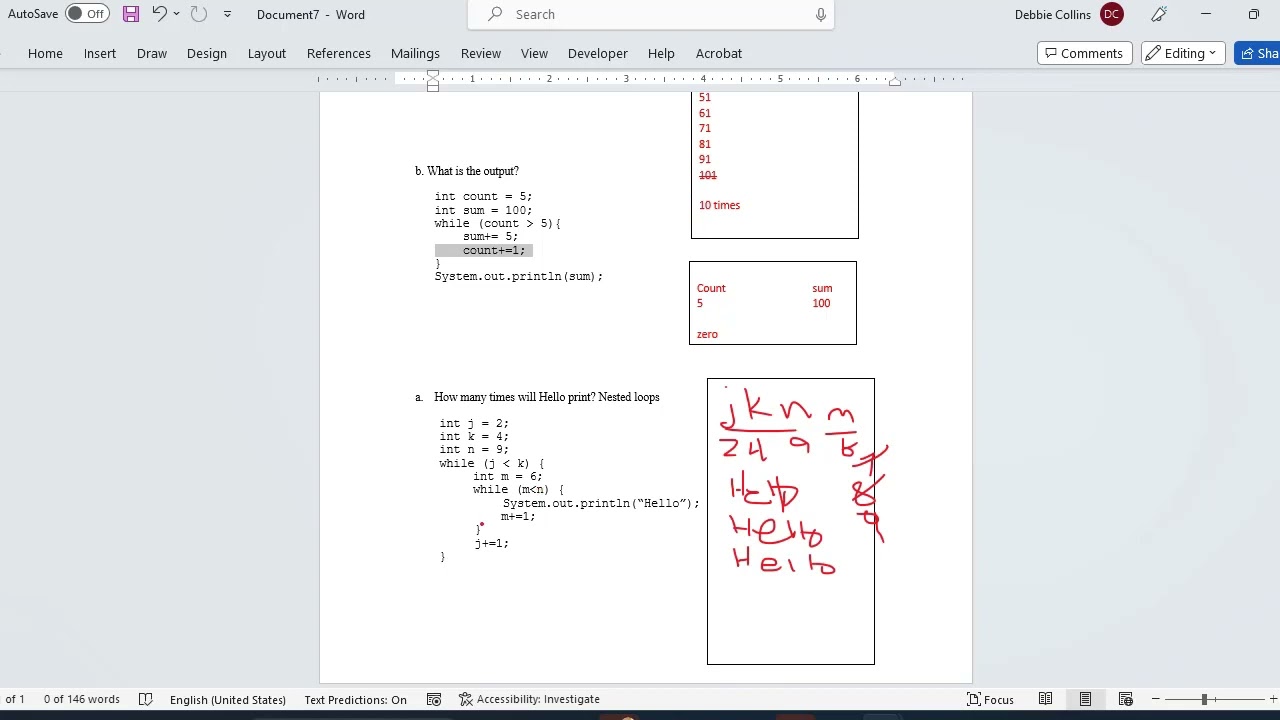Click the Redo icon
Image resolution: width=1280 pixels, height=720 pixels.
pos(198,14)
